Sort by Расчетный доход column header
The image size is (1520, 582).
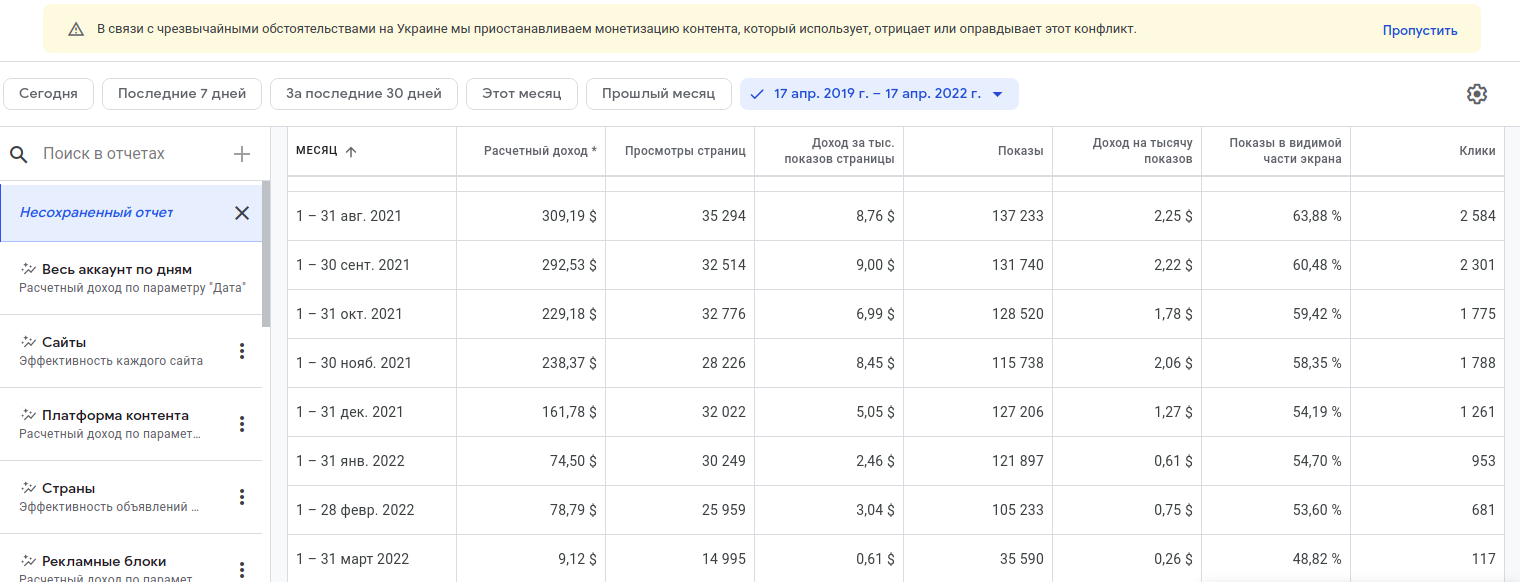[x=540, y=151]
